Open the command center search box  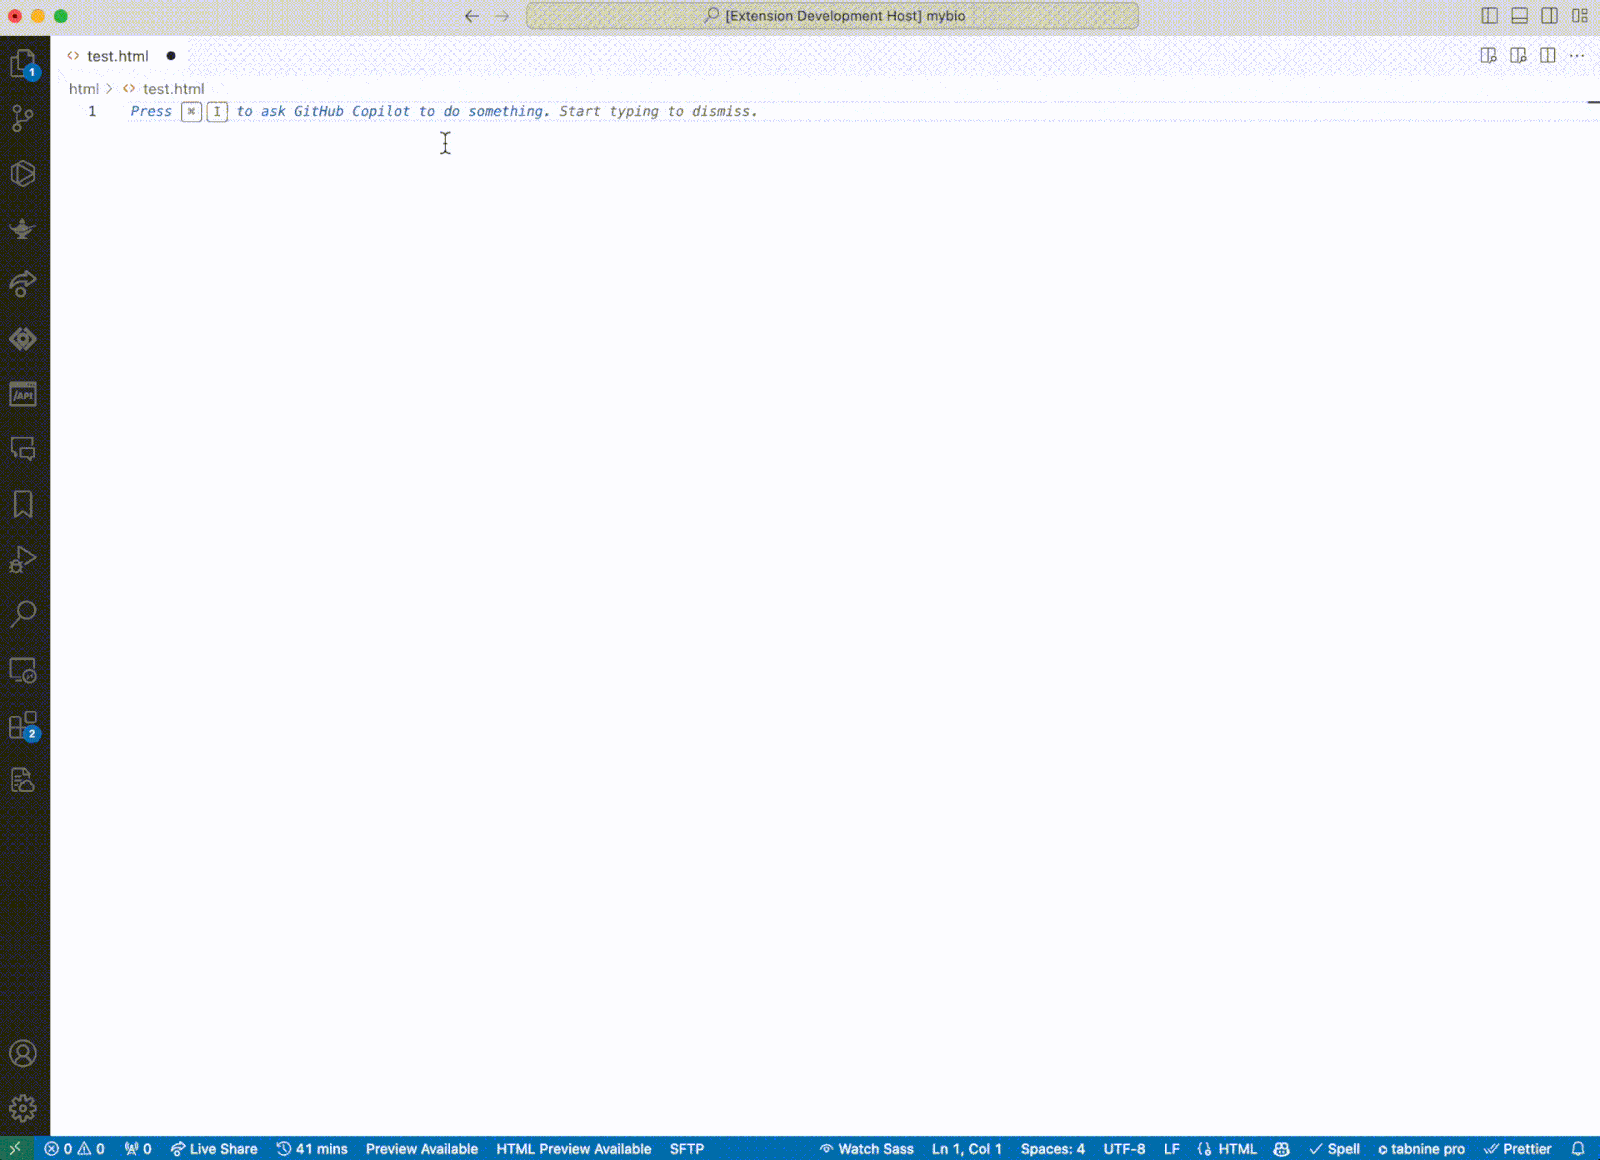(x=832, y=16)
